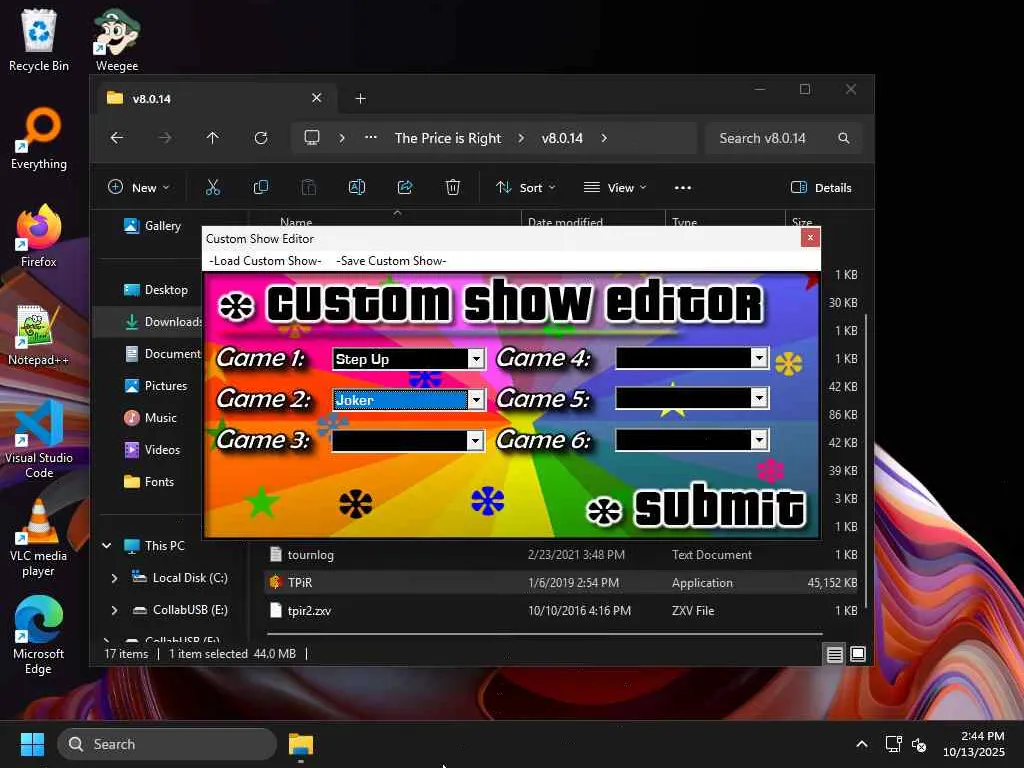Expand chevron after v8.0.14 breadcrumb
Viewport: 1024px width, 768px height.
point(604,138)
